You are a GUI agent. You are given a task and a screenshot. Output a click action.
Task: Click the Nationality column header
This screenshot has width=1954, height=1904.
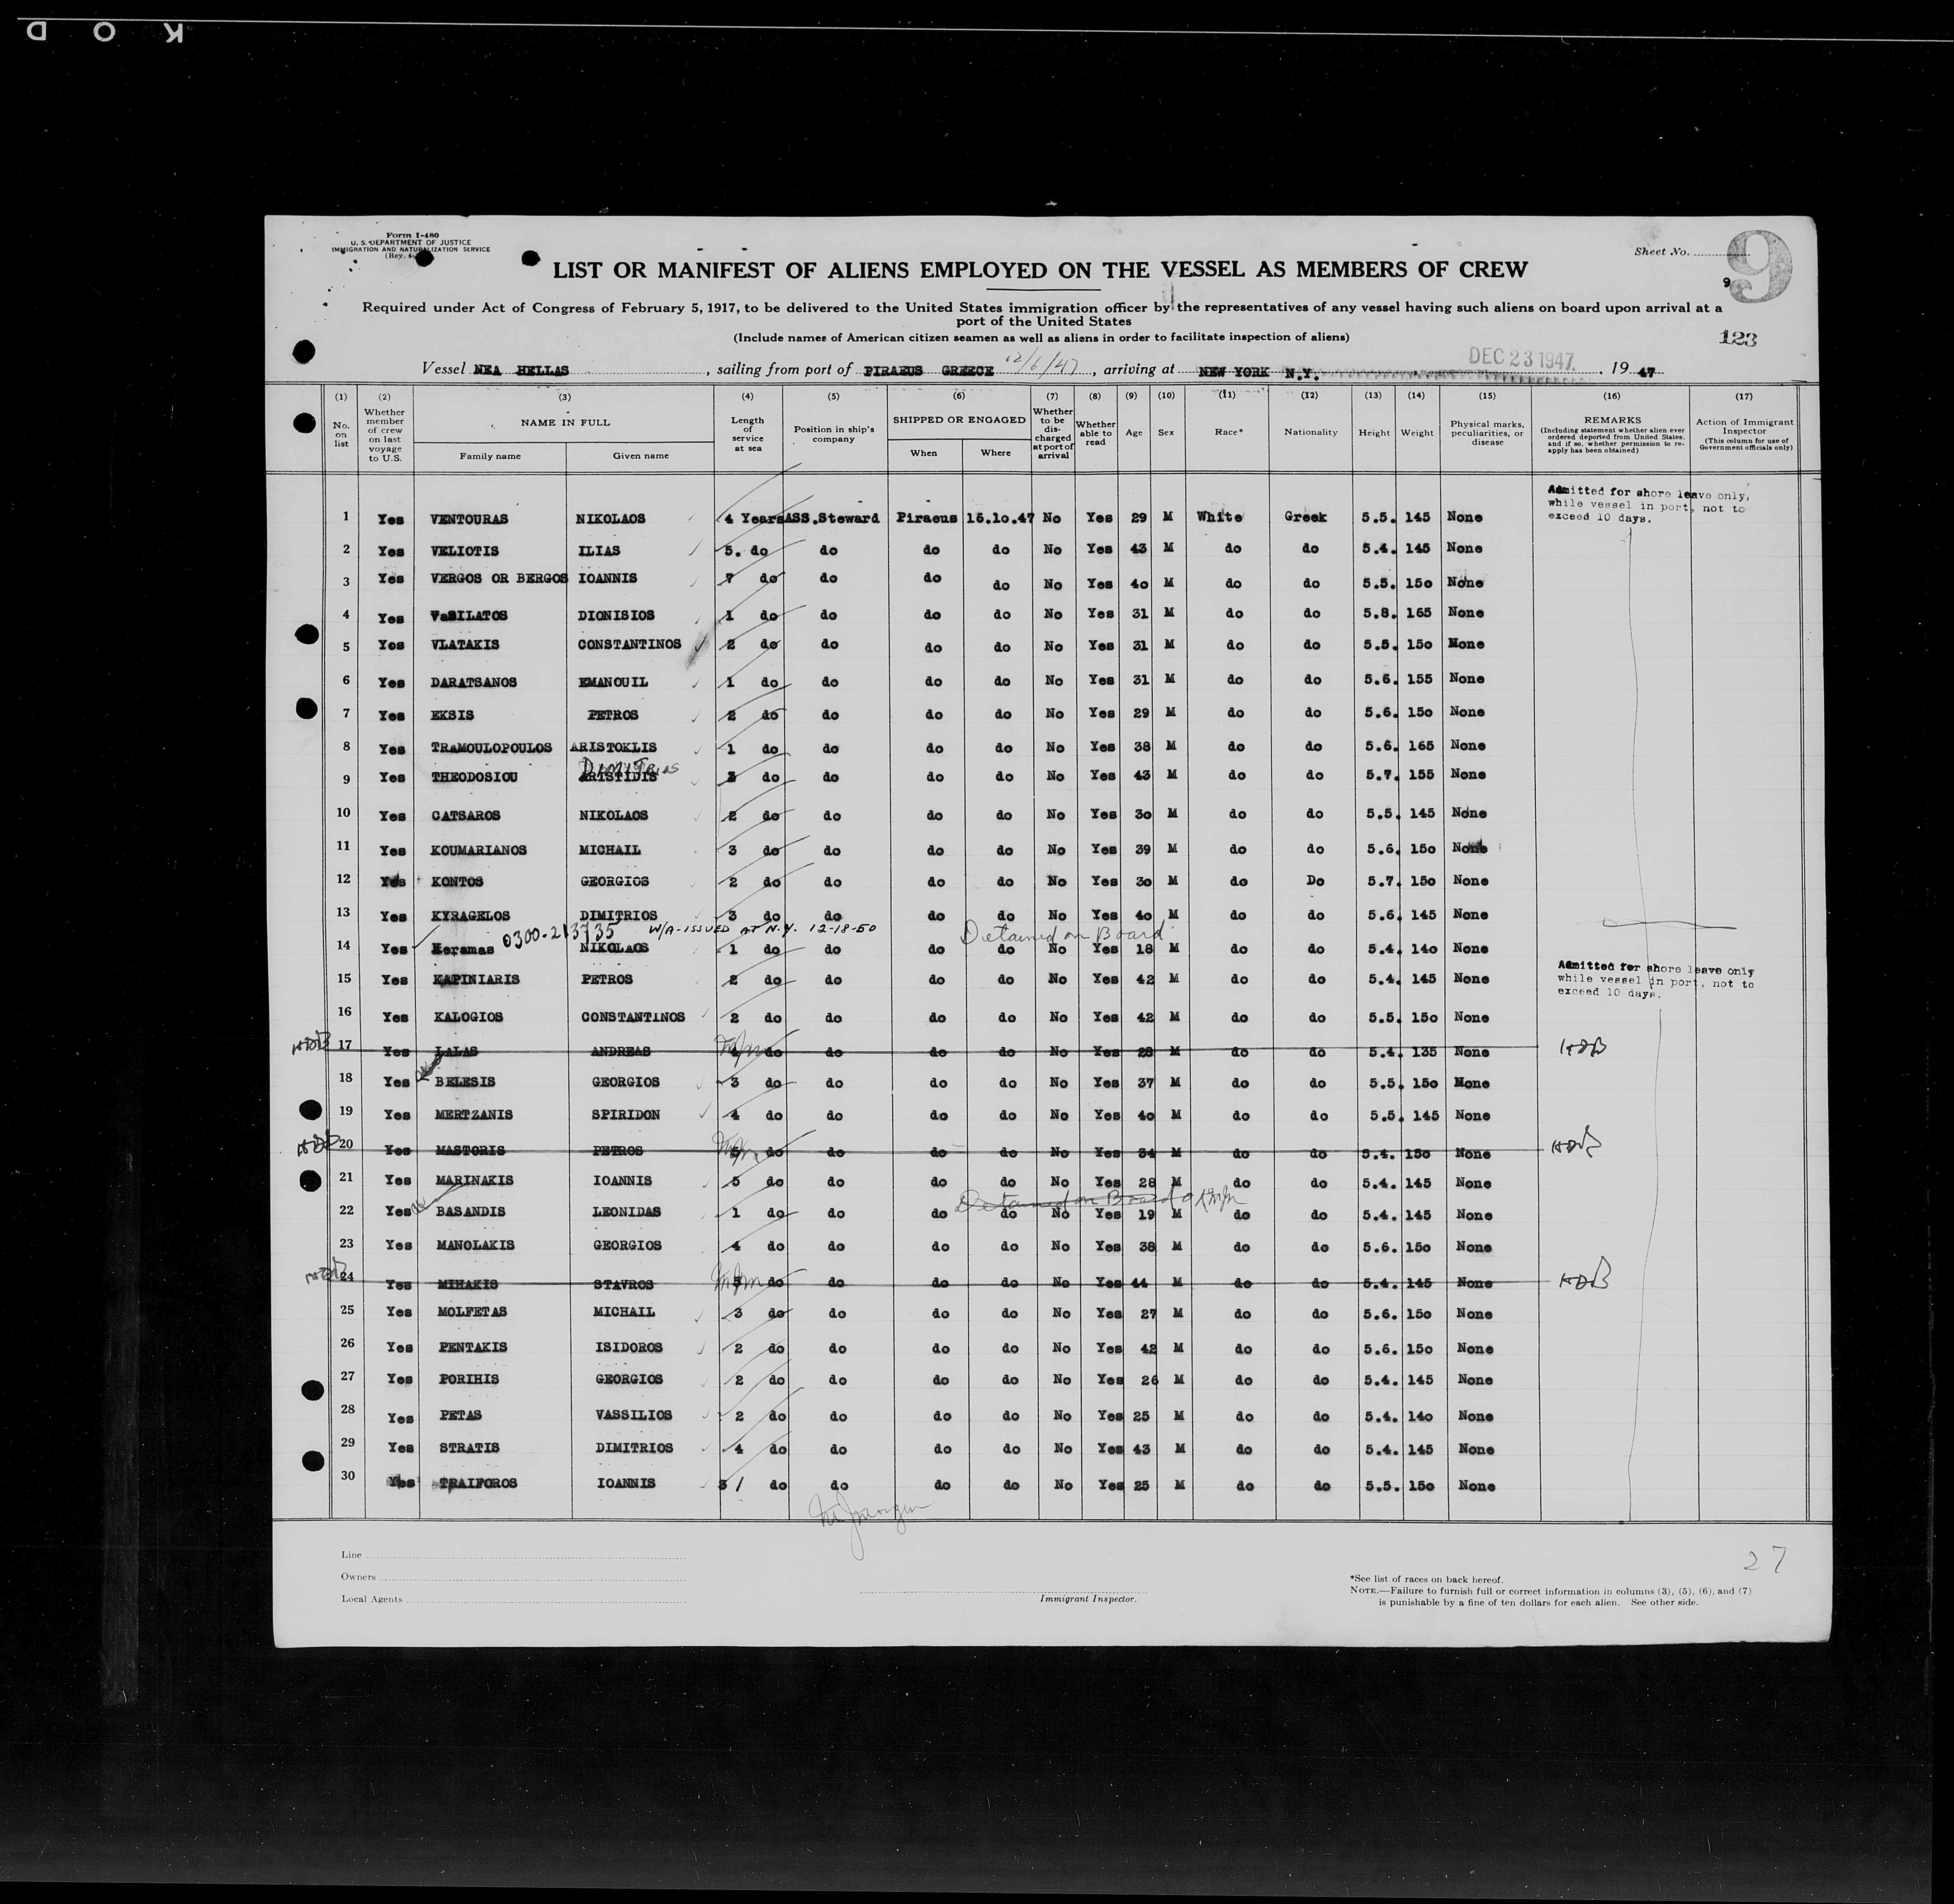tap(1311, 433)
